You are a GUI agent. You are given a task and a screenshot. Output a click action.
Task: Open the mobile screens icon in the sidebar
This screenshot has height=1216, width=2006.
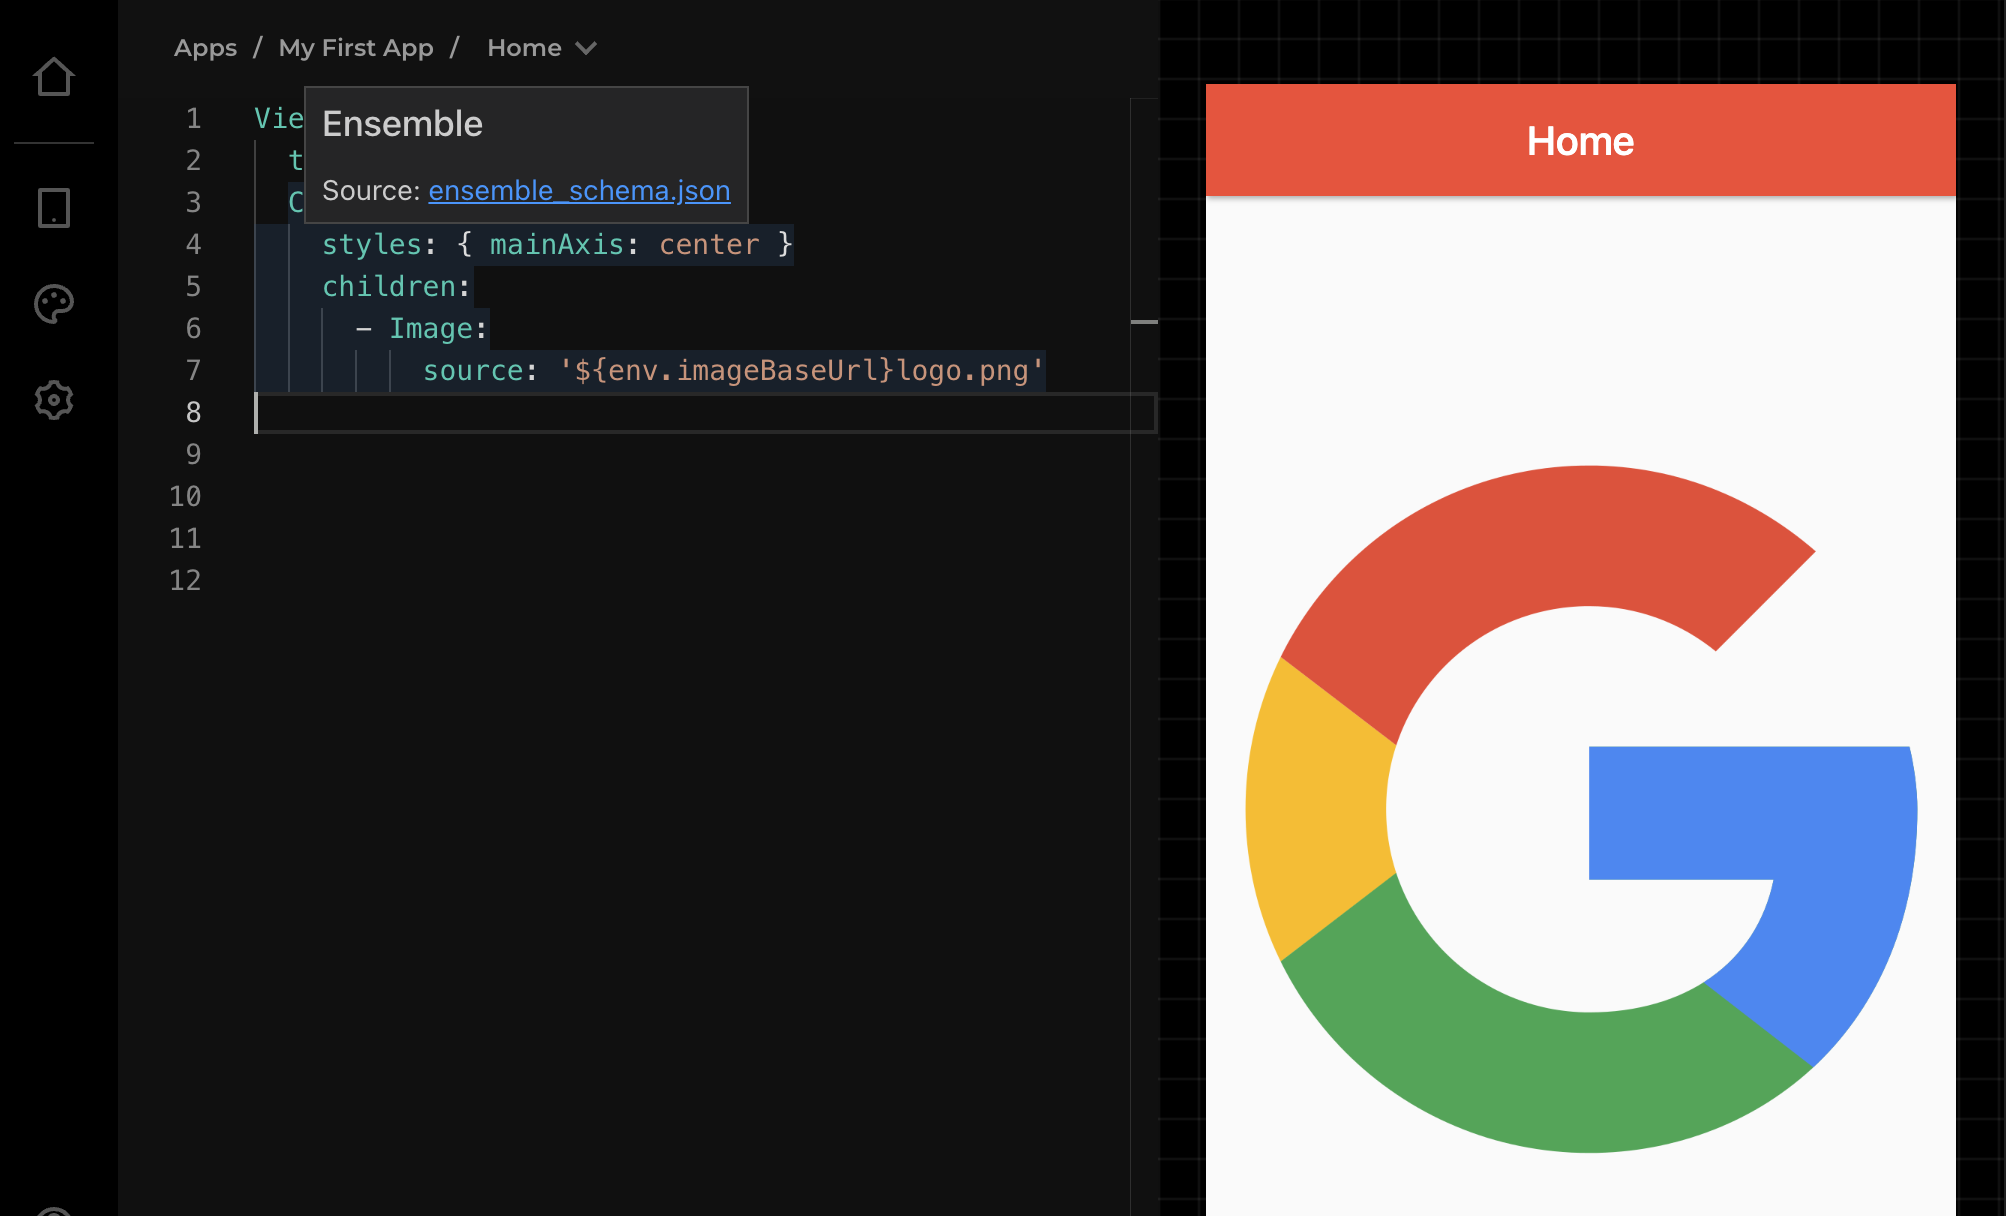coord(53,208)
